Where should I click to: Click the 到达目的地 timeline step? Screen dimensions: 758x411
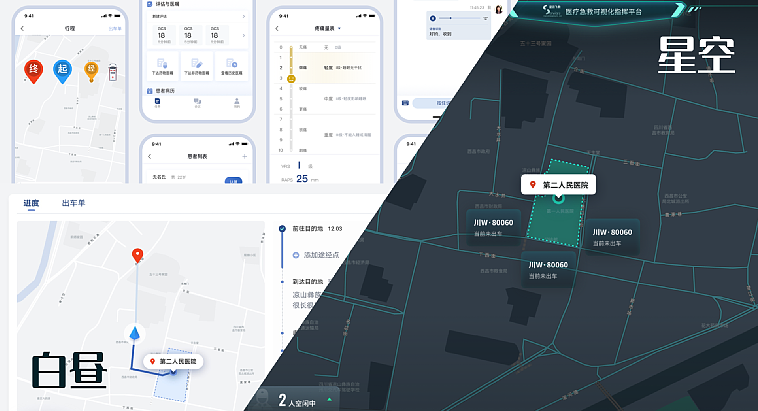point(307,281)
